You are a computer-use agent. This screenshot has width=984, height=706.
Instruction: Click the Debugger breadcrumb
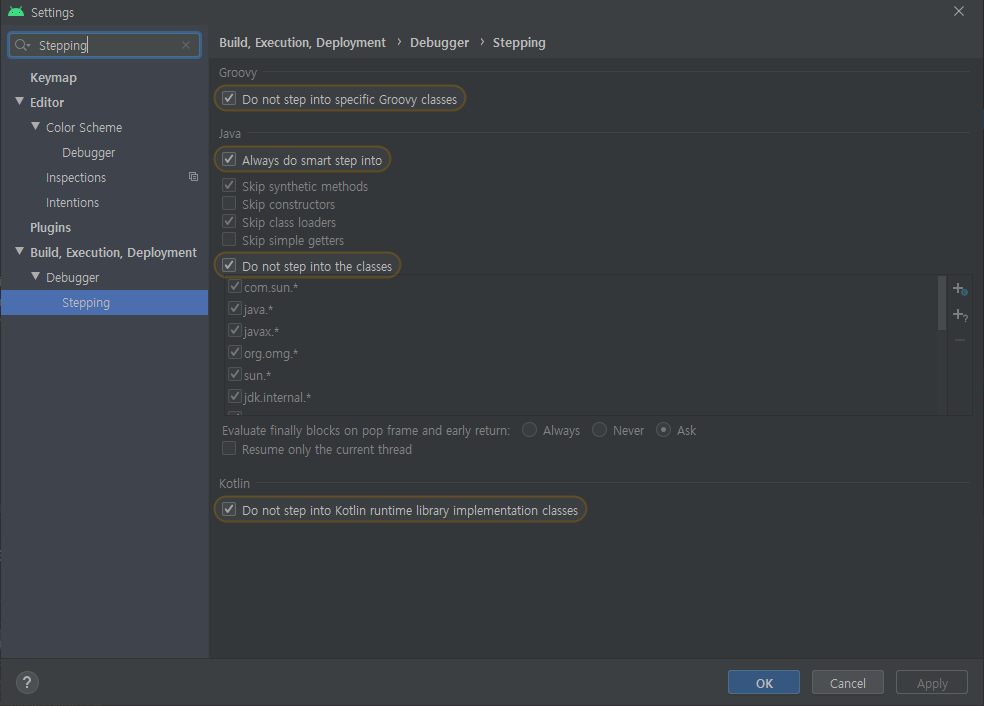point(439,43)
